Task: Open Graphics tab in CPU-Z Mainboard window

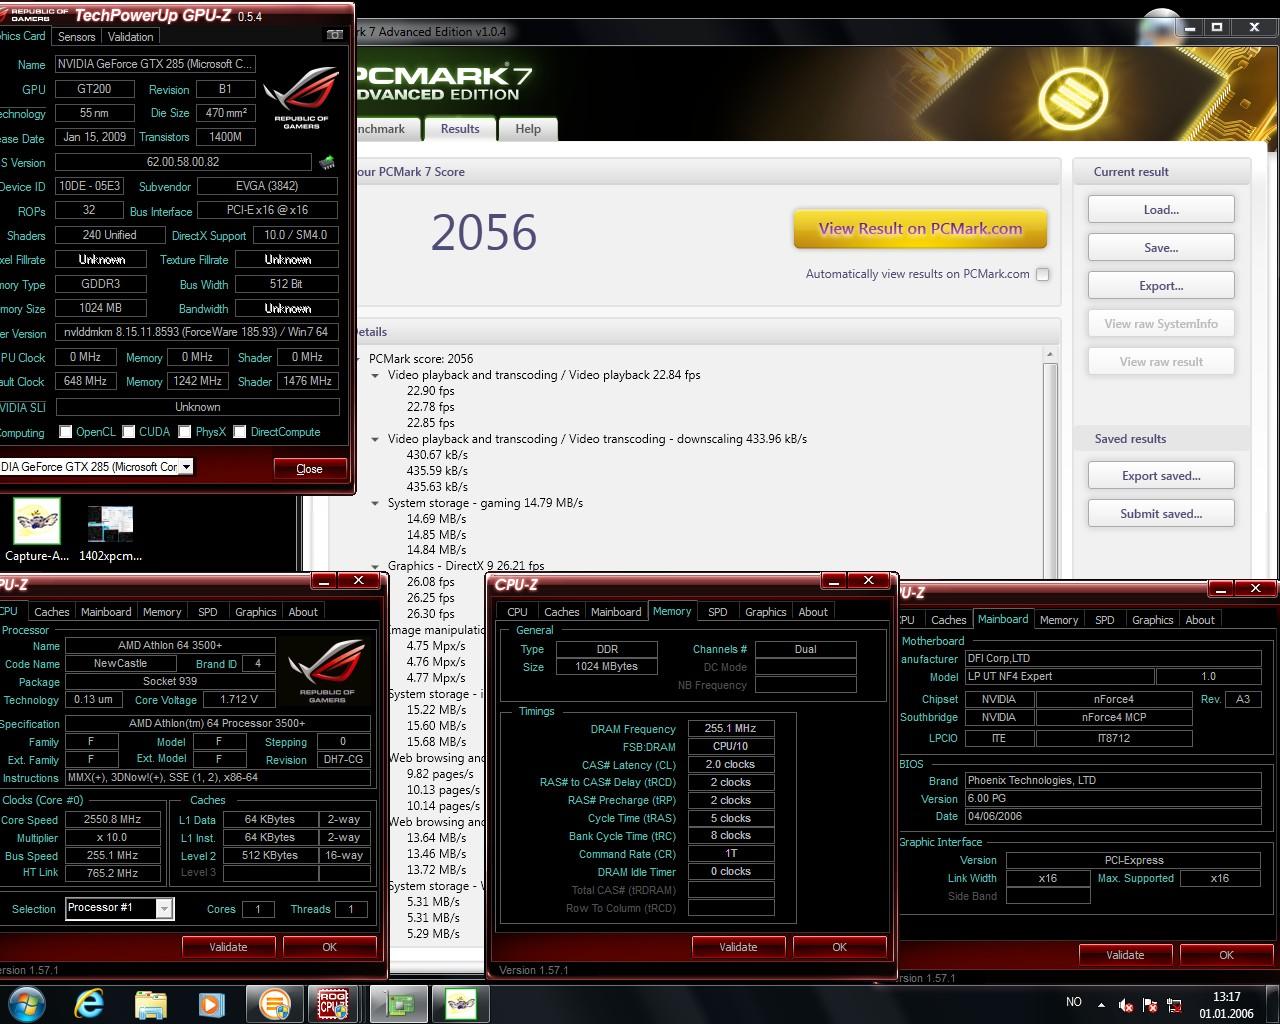Action: (1152, 620)
